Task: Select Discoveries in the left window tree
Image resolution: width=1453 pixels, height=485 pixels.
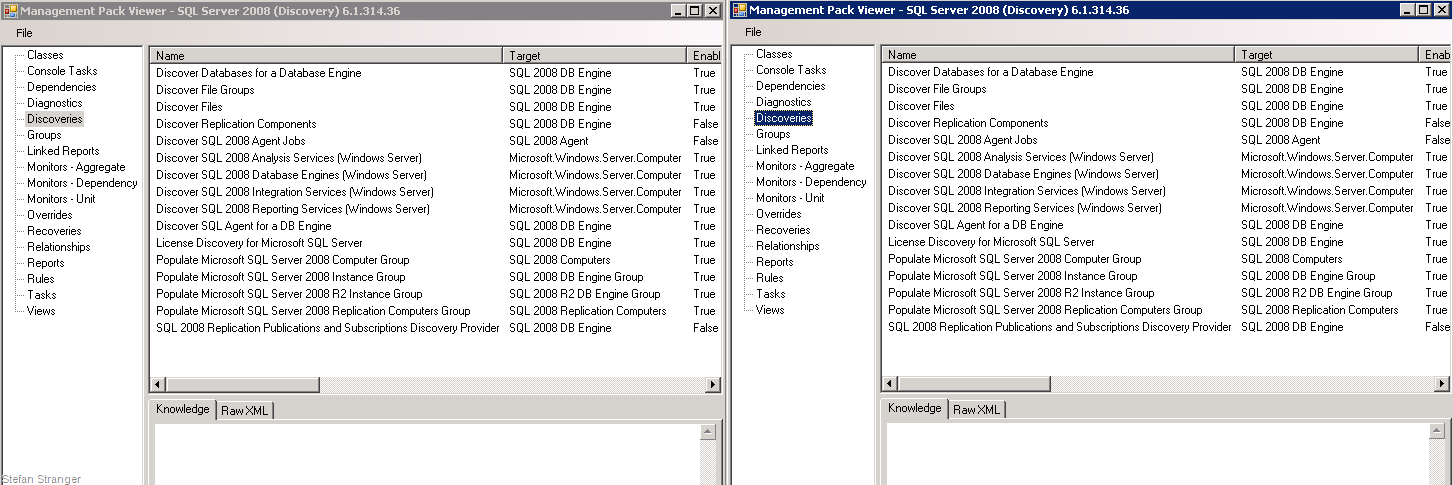Action: pos(55,119)
